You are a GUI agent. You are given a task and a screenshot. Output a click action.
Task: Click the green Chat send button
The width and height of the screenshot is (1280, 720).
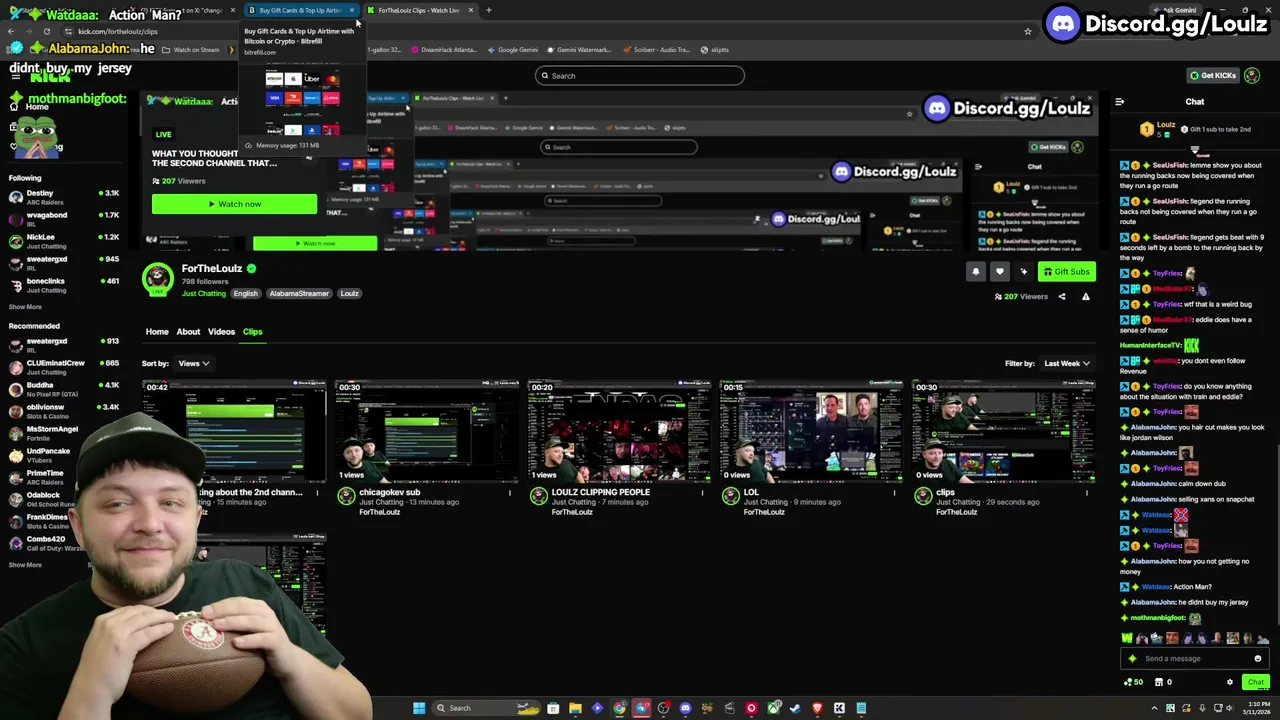(1256, 682)
